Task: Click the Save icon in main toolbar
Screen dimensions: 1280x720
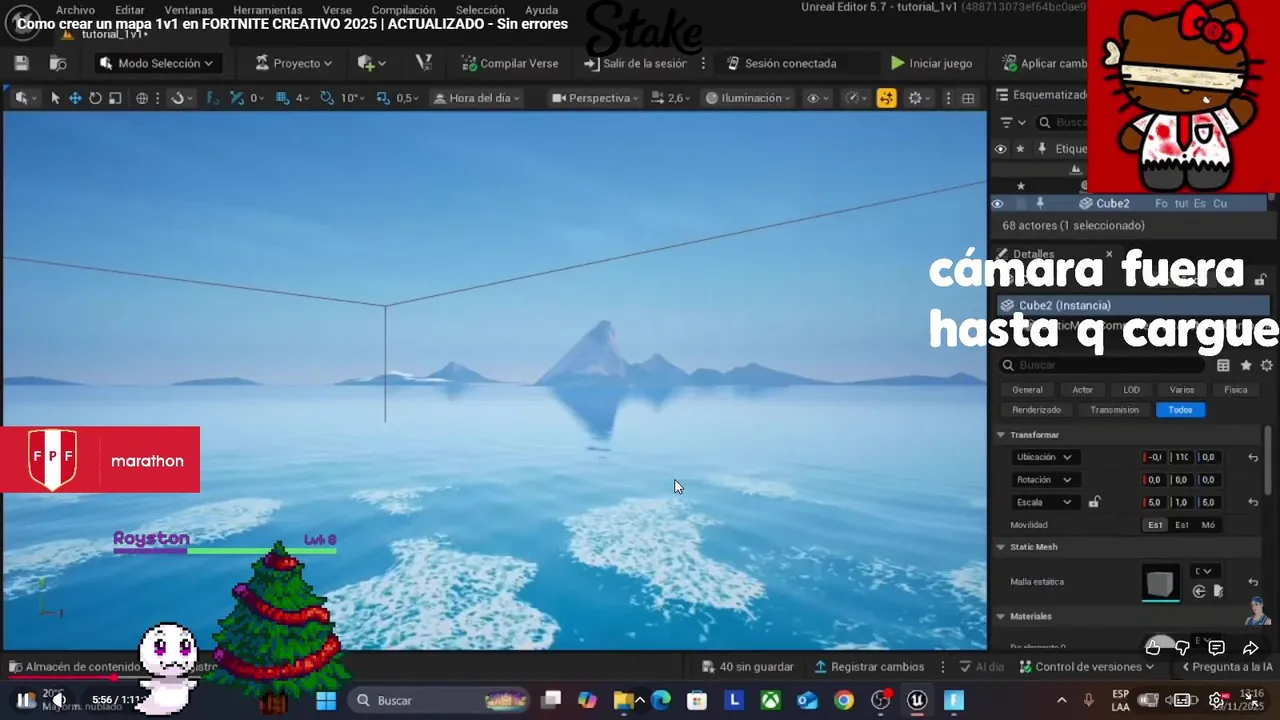Action: coord(21,63)
